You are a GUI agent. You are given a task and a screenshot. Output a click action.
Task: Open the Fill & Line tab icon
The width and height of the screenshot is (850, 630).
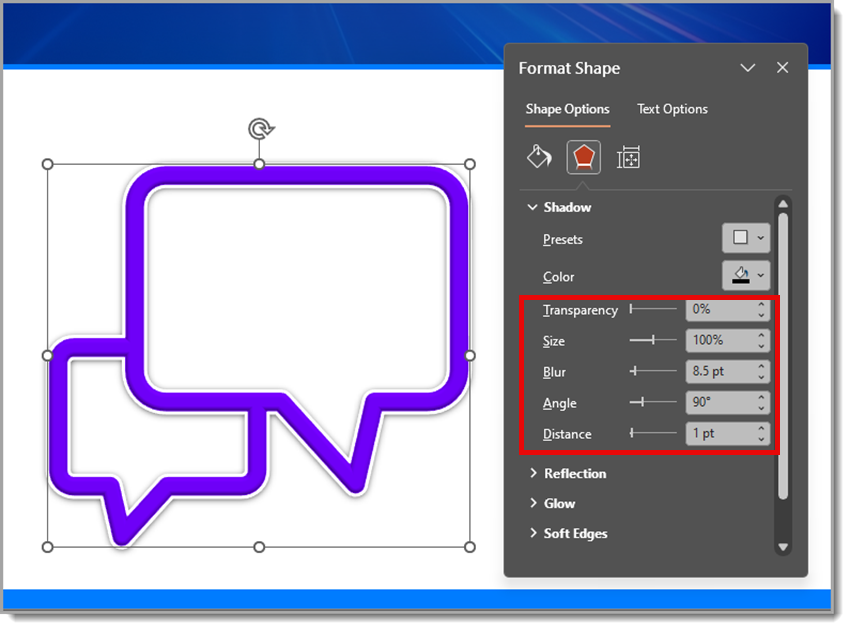(539, 157)
